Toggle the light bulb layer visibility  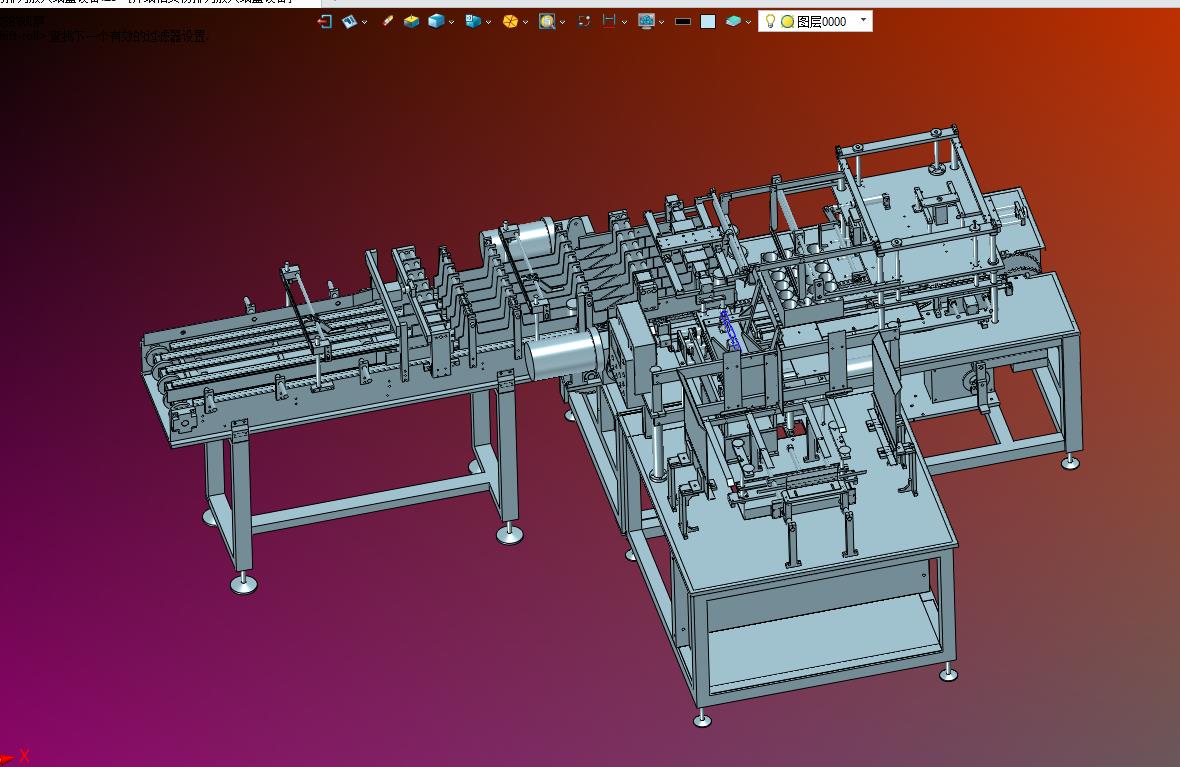click(x=770, y=21)
